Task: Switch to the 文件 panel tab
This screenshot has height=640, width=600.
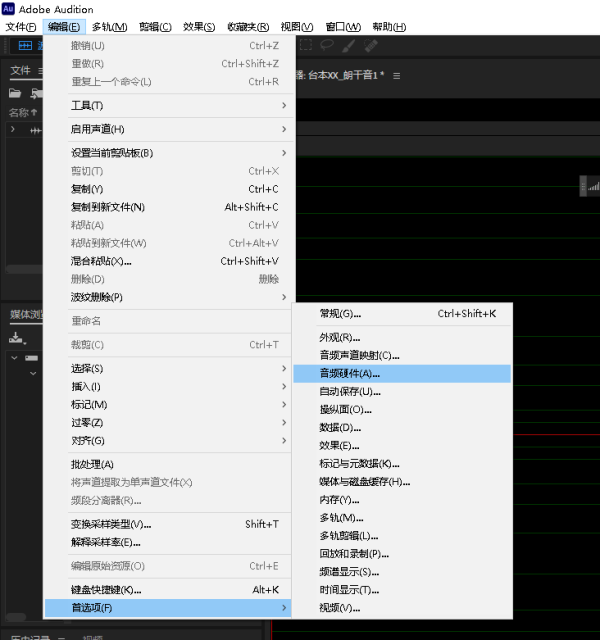Action: 20,71
